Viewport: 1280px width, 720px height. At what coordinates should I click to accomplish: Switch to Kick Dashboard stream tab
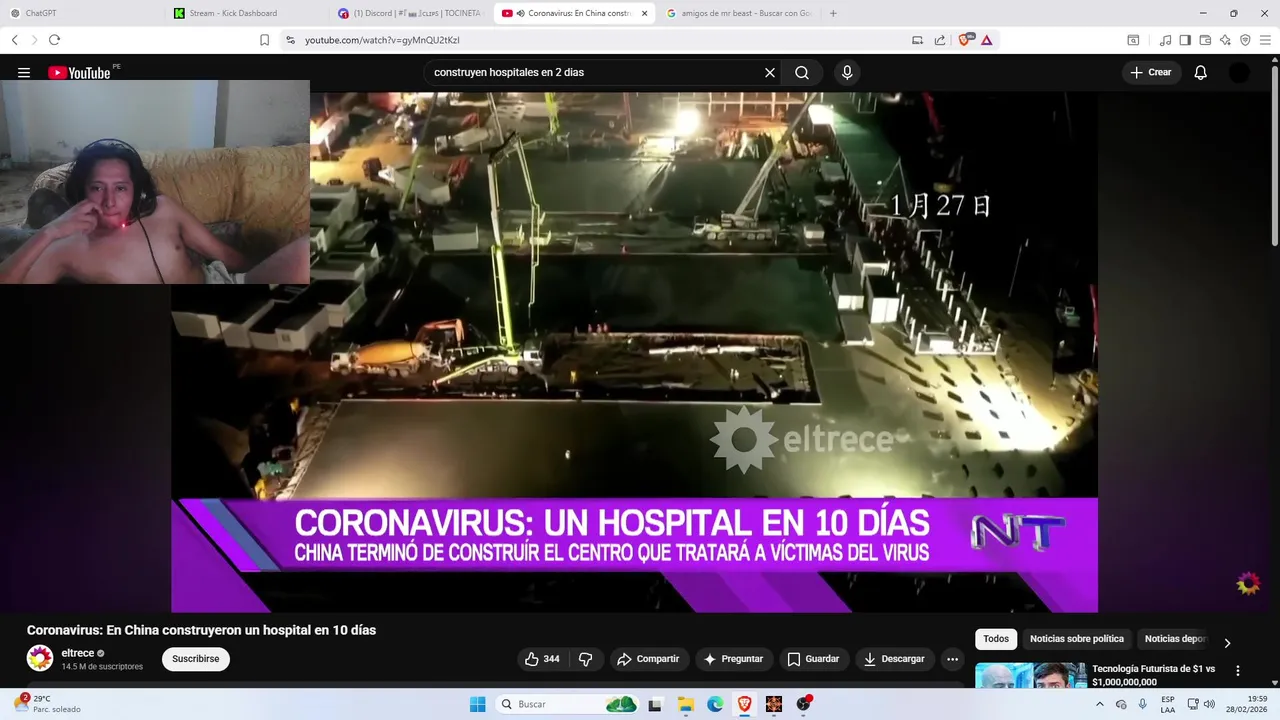click(246, 13)
